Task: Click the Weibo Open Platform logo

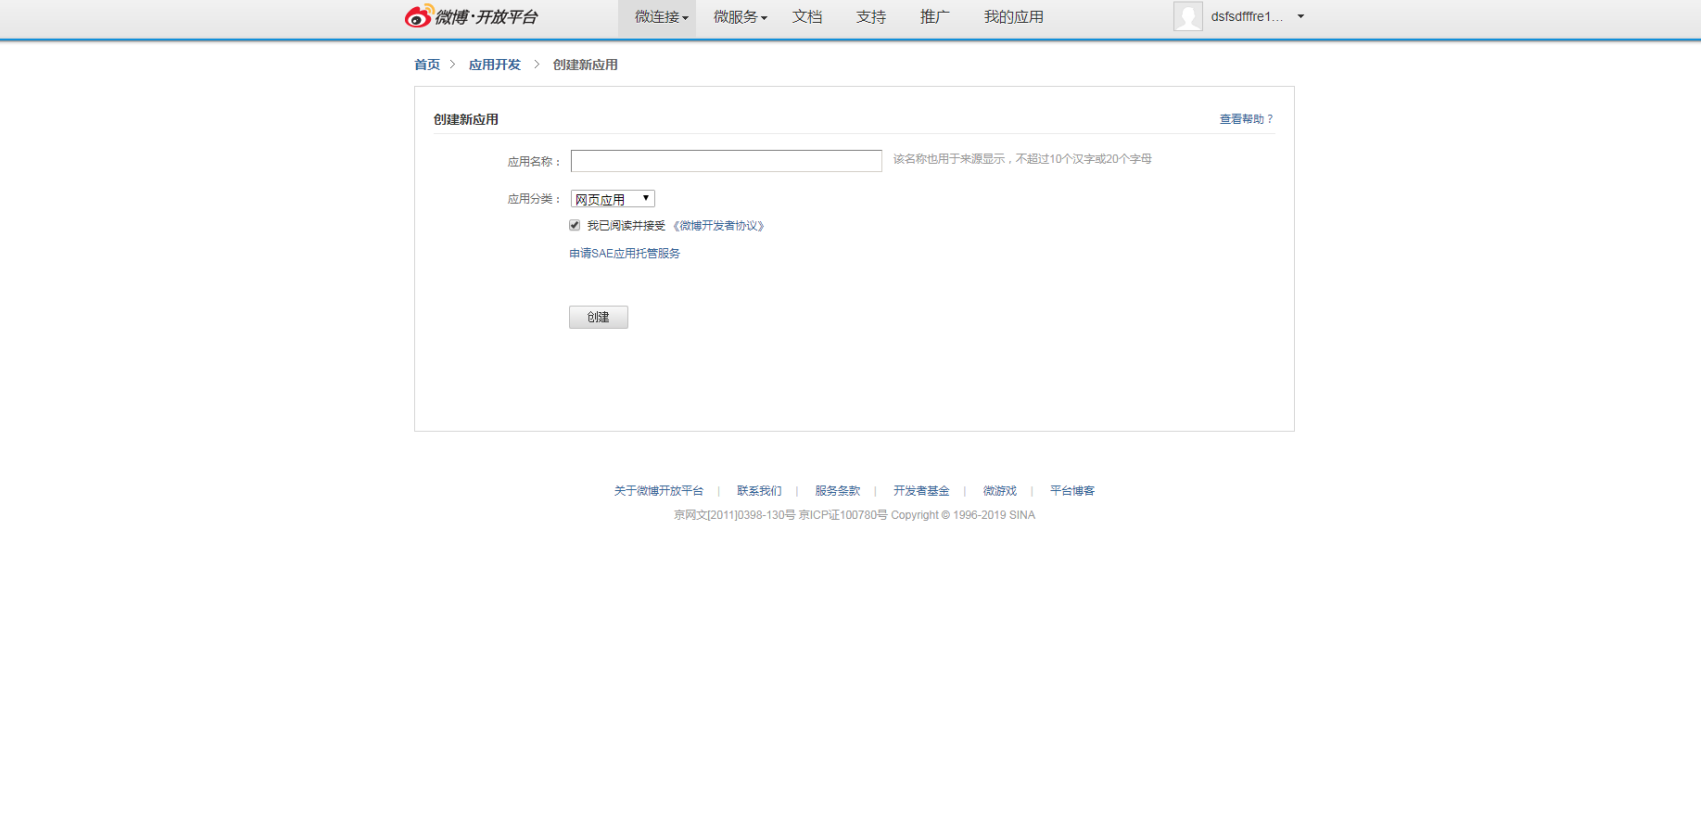Action: pyautogui.click(x=471, y=17)
